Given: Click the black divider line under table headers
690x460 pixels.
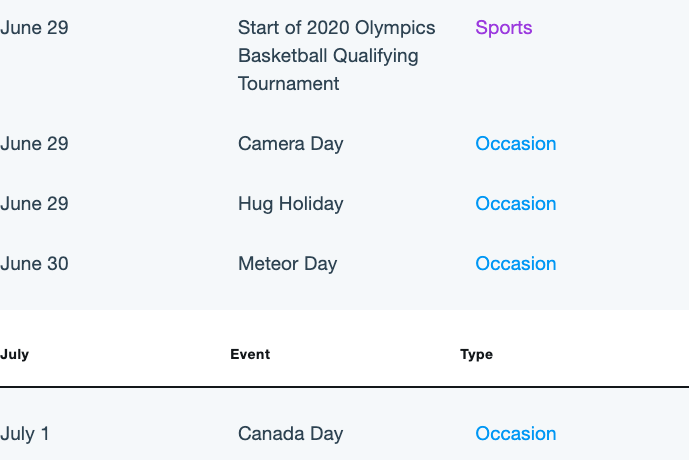Looking at the screenshot, I should pos(345,387).
